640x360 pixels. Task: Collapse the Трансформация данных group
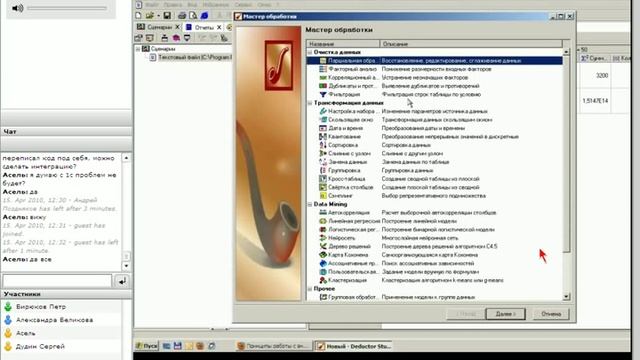click(x=310, y=103)
